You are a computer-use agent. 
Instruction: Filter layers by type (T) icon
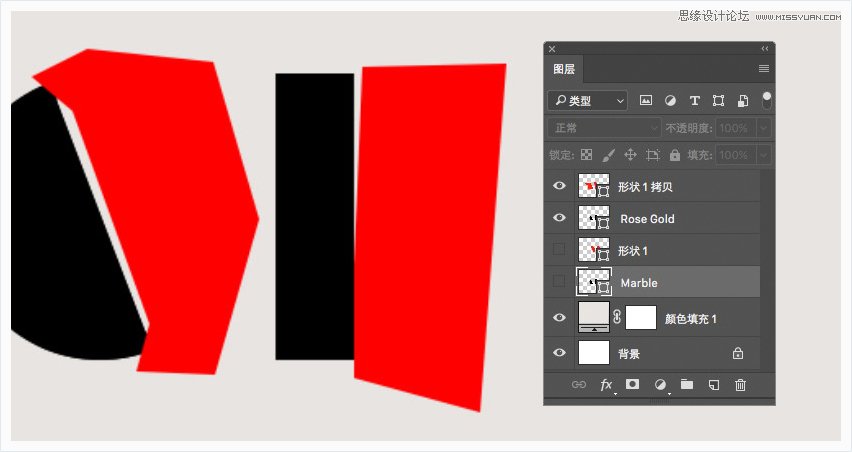[694, 101]
